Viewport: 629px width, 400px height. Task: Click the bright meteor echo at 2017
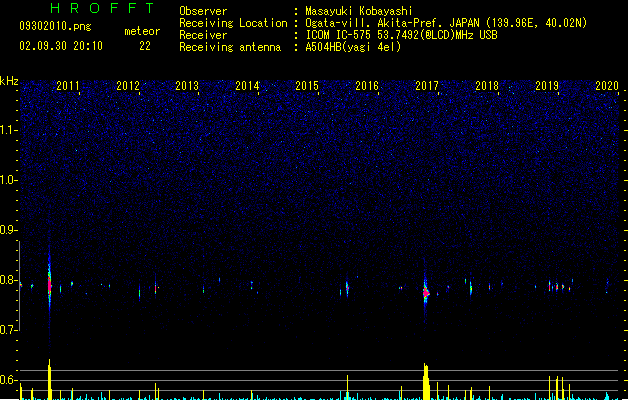click(426, 292)
